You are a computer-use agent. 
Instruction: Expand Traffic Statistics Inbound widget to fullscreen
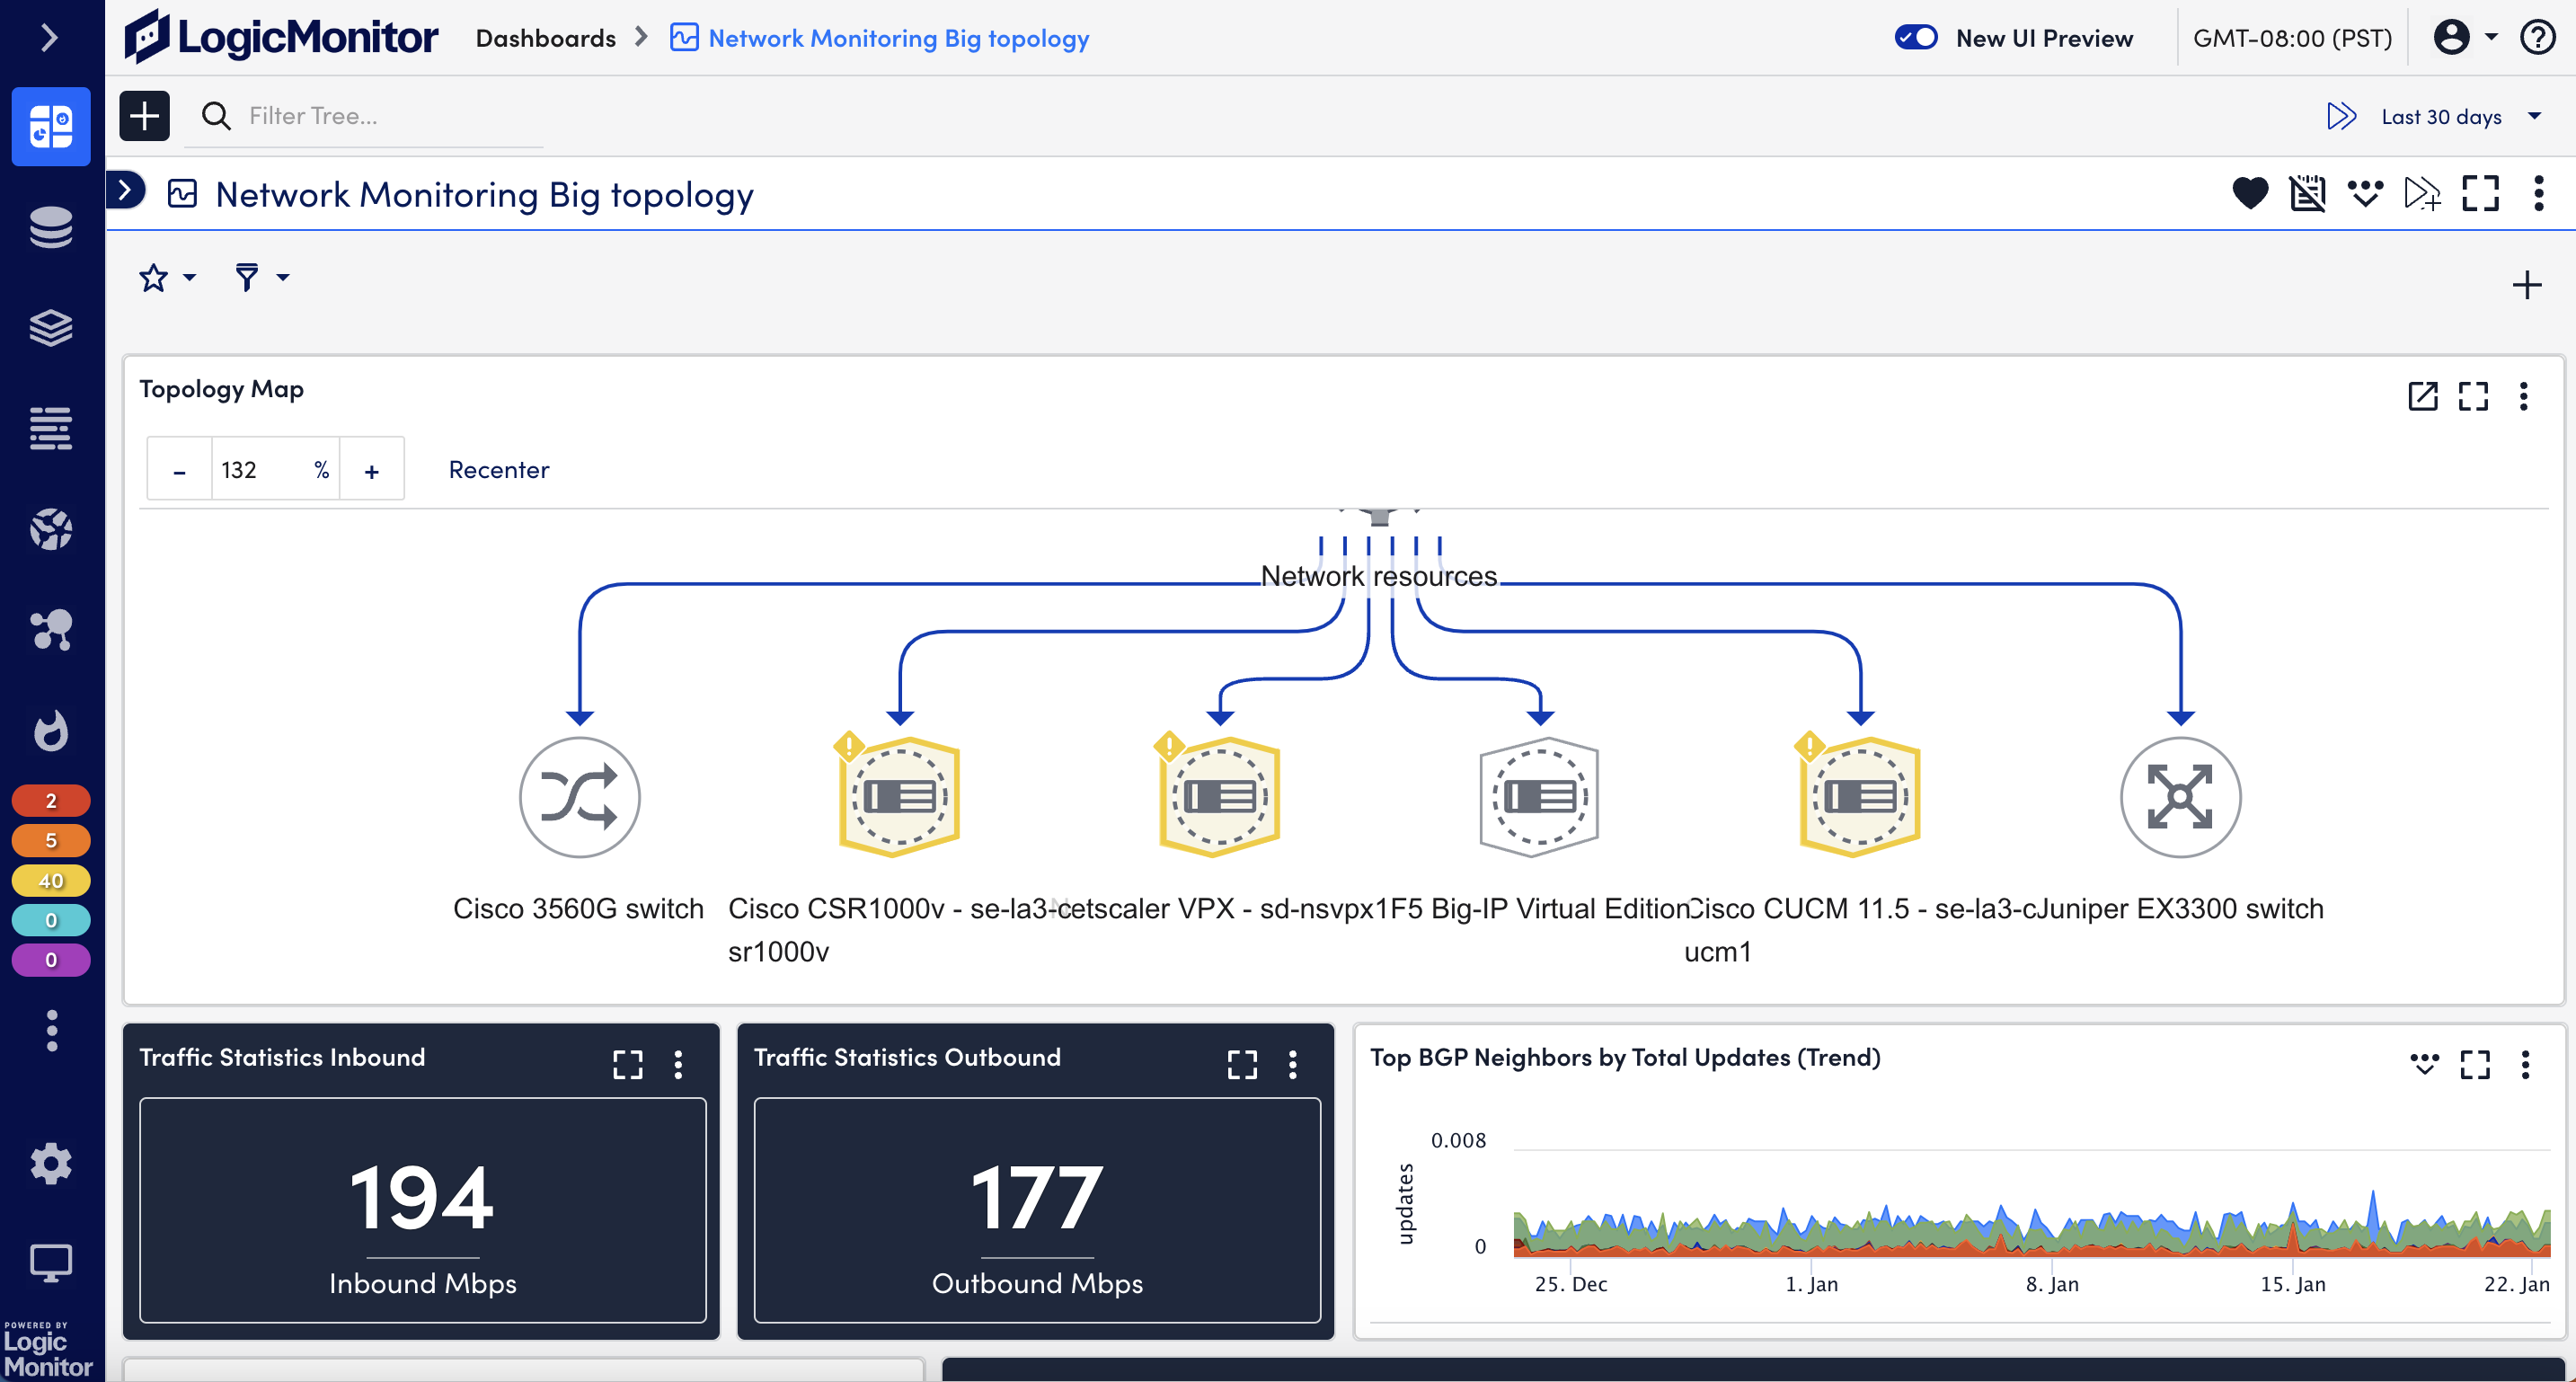point(627,1064)
